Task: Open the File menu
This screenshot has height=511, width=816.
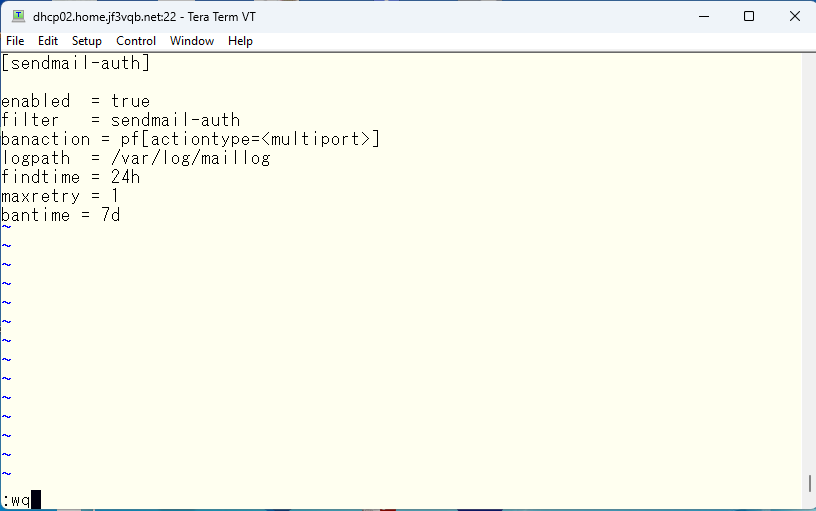Action: click(15, 41)
